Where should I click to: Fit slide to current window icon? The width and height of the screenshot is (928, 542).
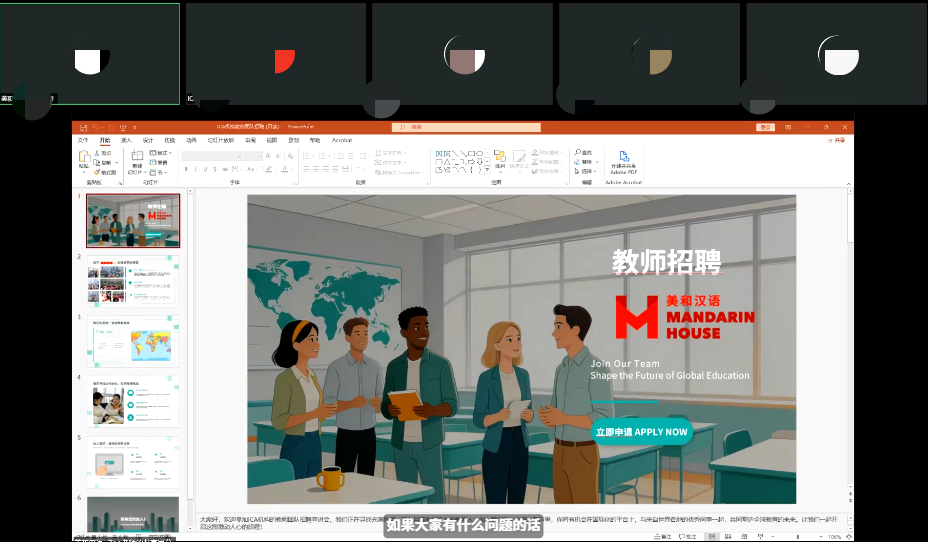pyautogui.click(x=848, y=537)
